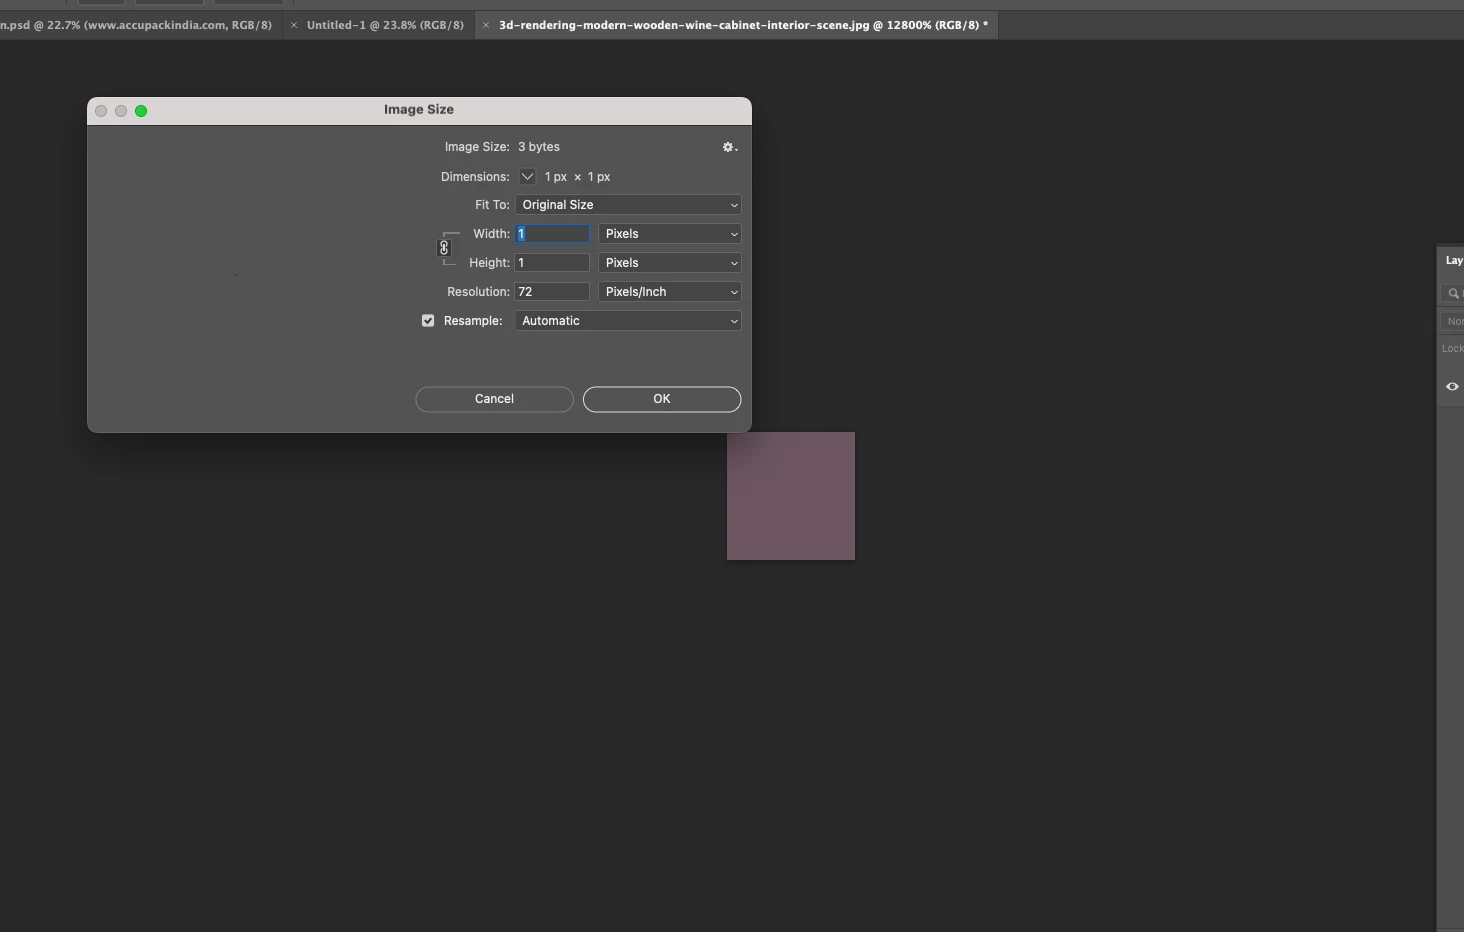Toggle the constrain proportions link icon

[x=444, y=248]
